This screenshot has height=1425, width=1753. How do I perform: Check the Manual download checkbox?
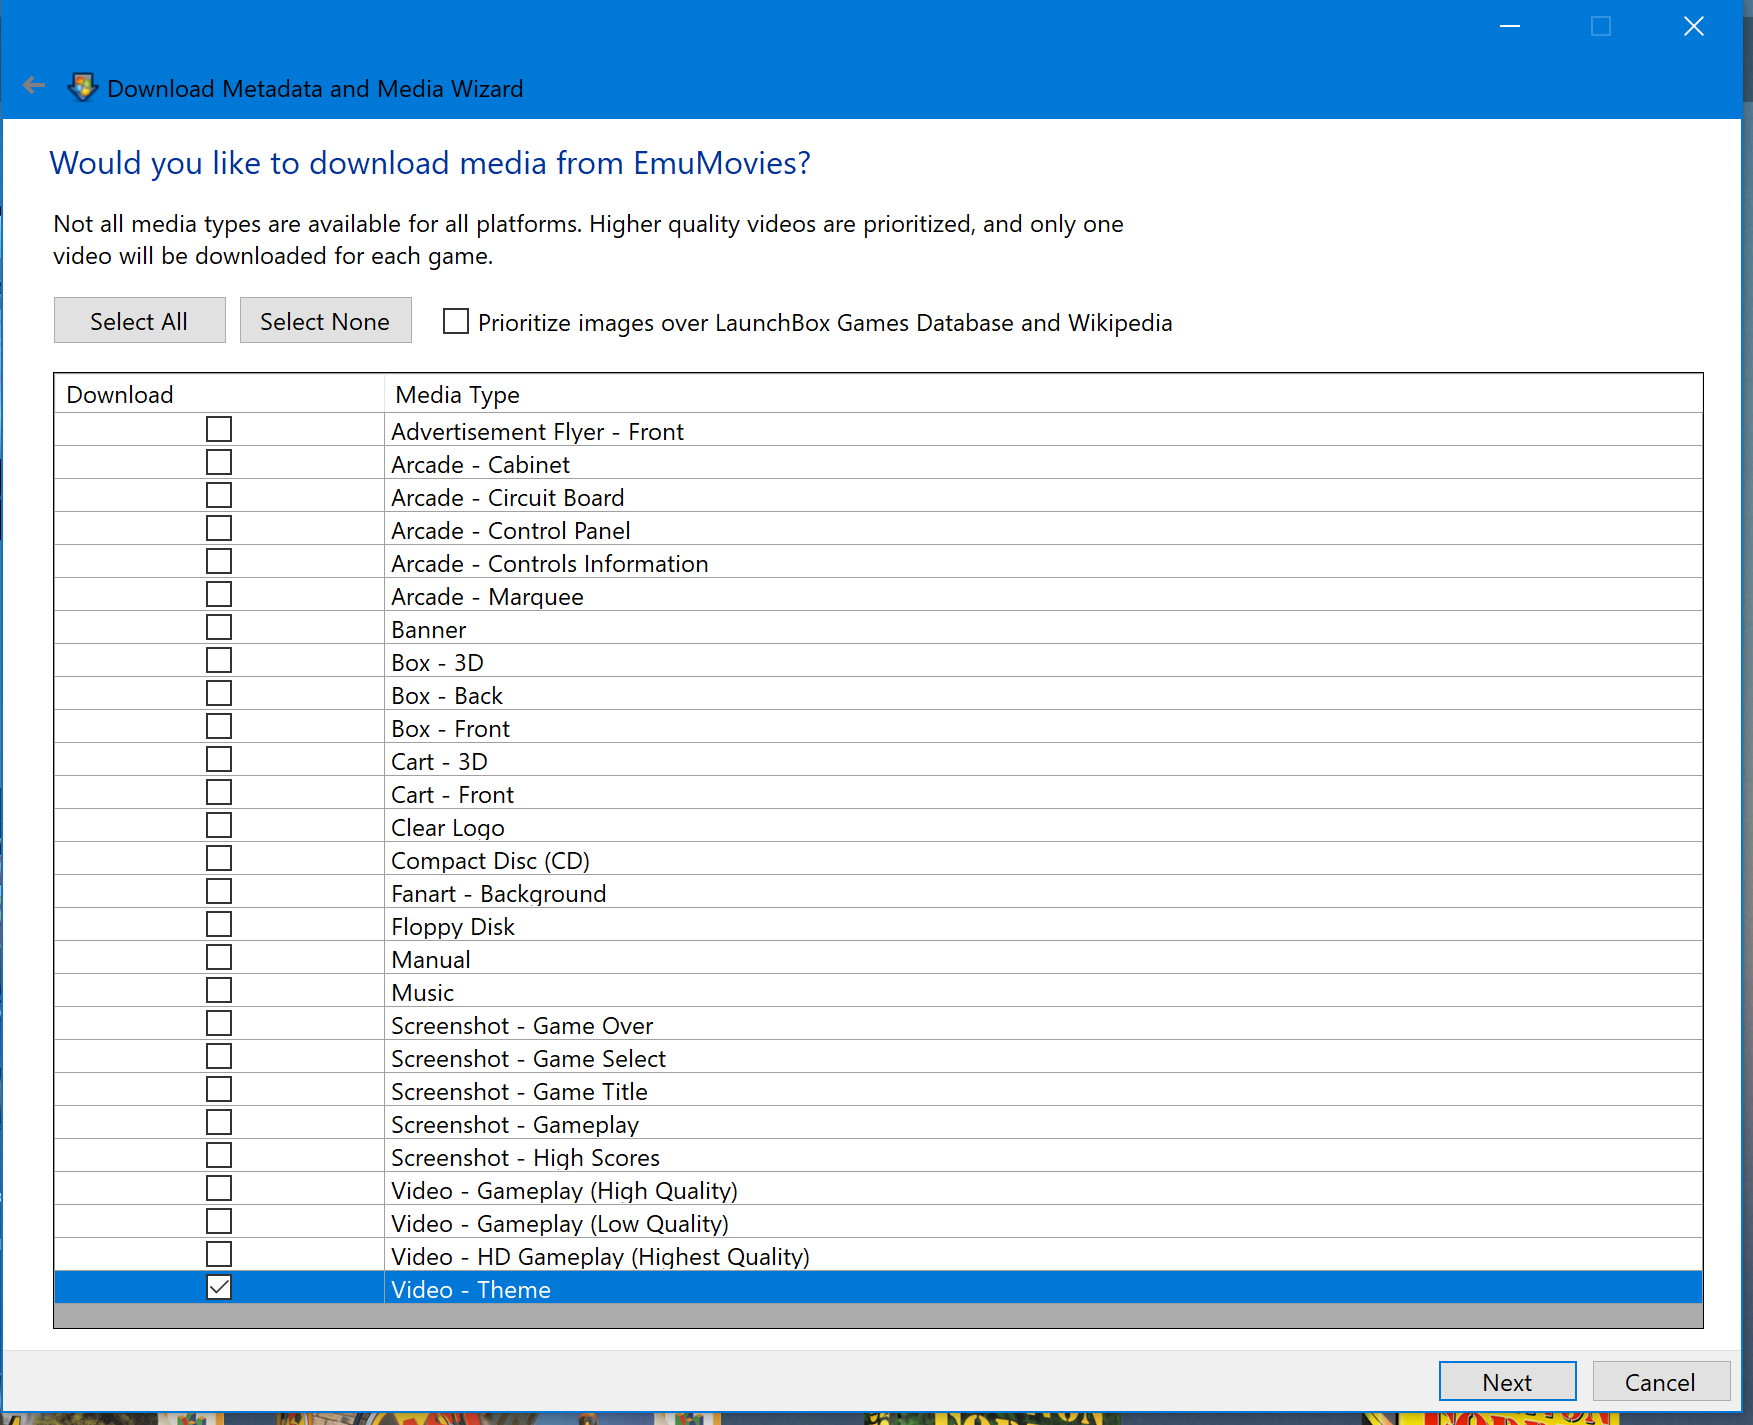[x=219, y=957]
